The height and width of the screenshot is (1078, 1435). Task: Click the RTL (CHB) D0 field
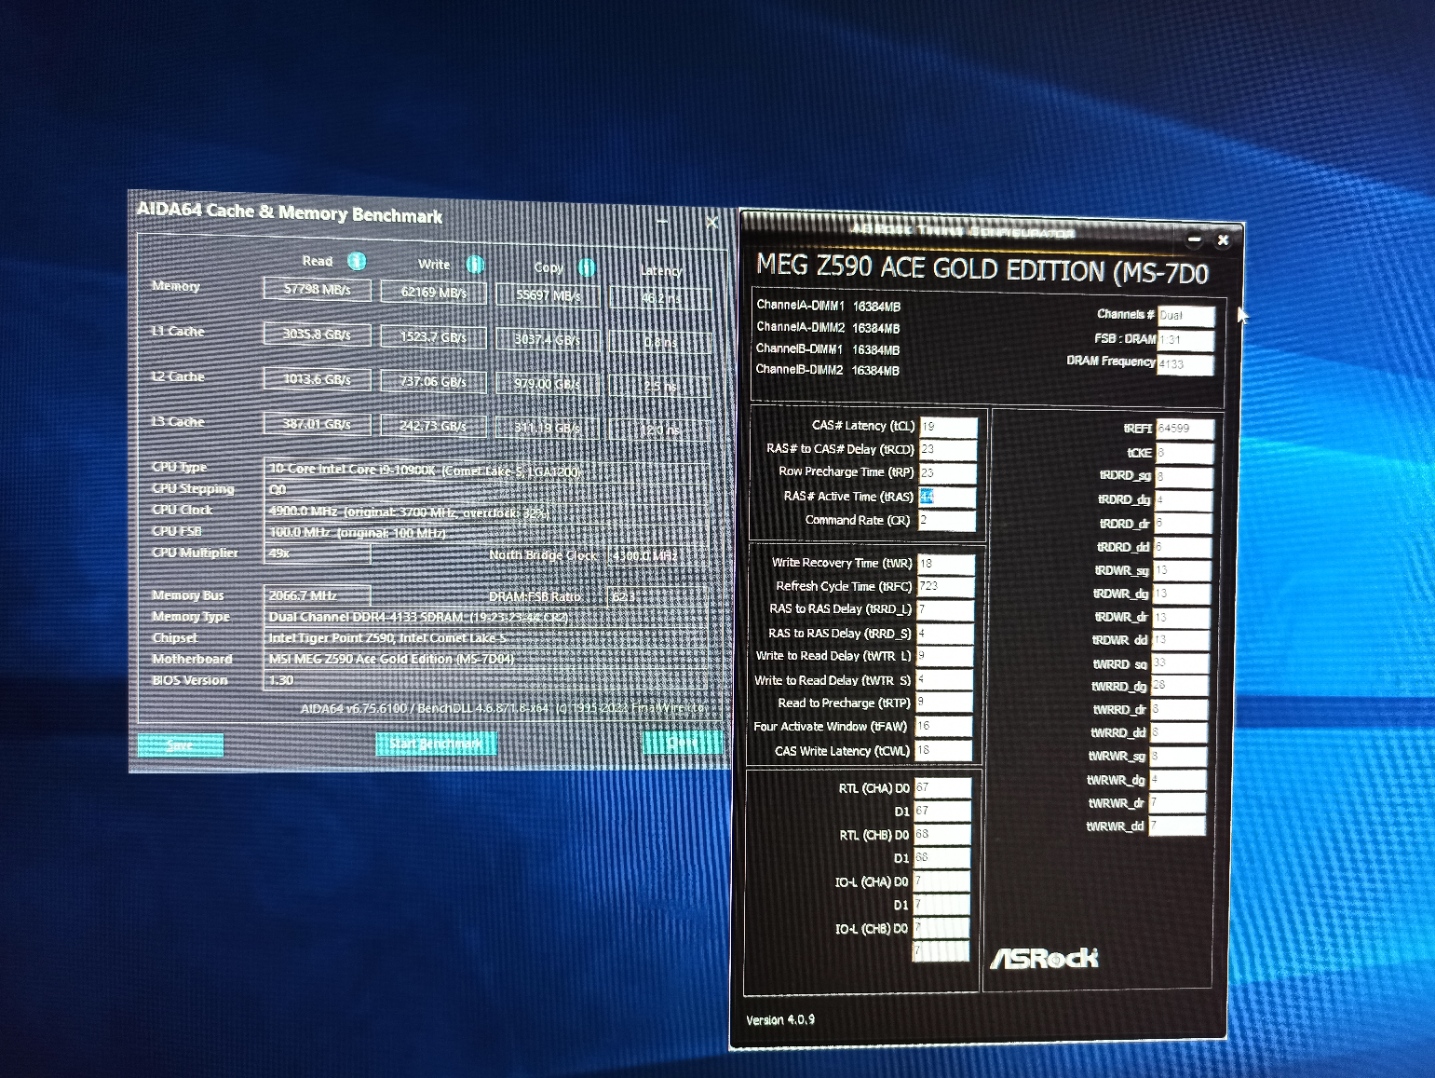click(942, 835)
